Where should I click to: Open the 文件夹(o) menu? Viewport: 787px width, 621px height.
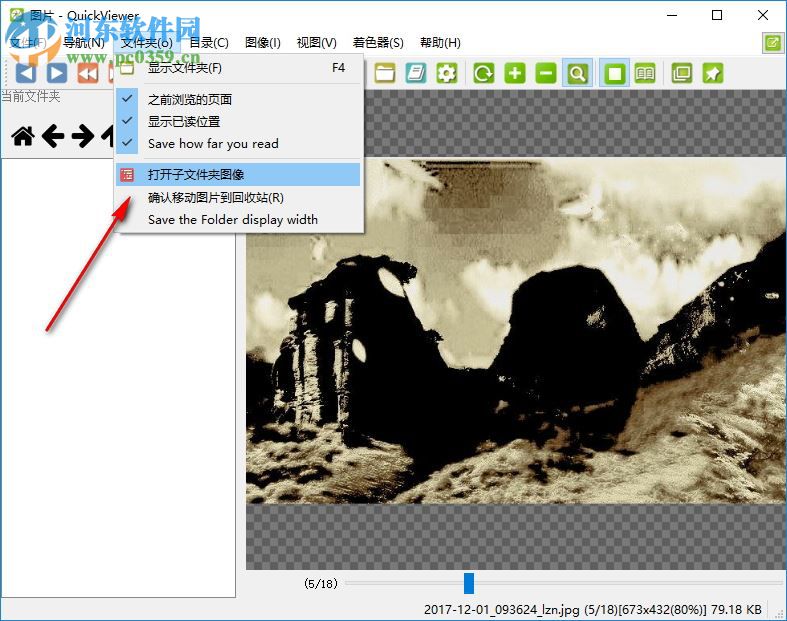coord(147,43)
